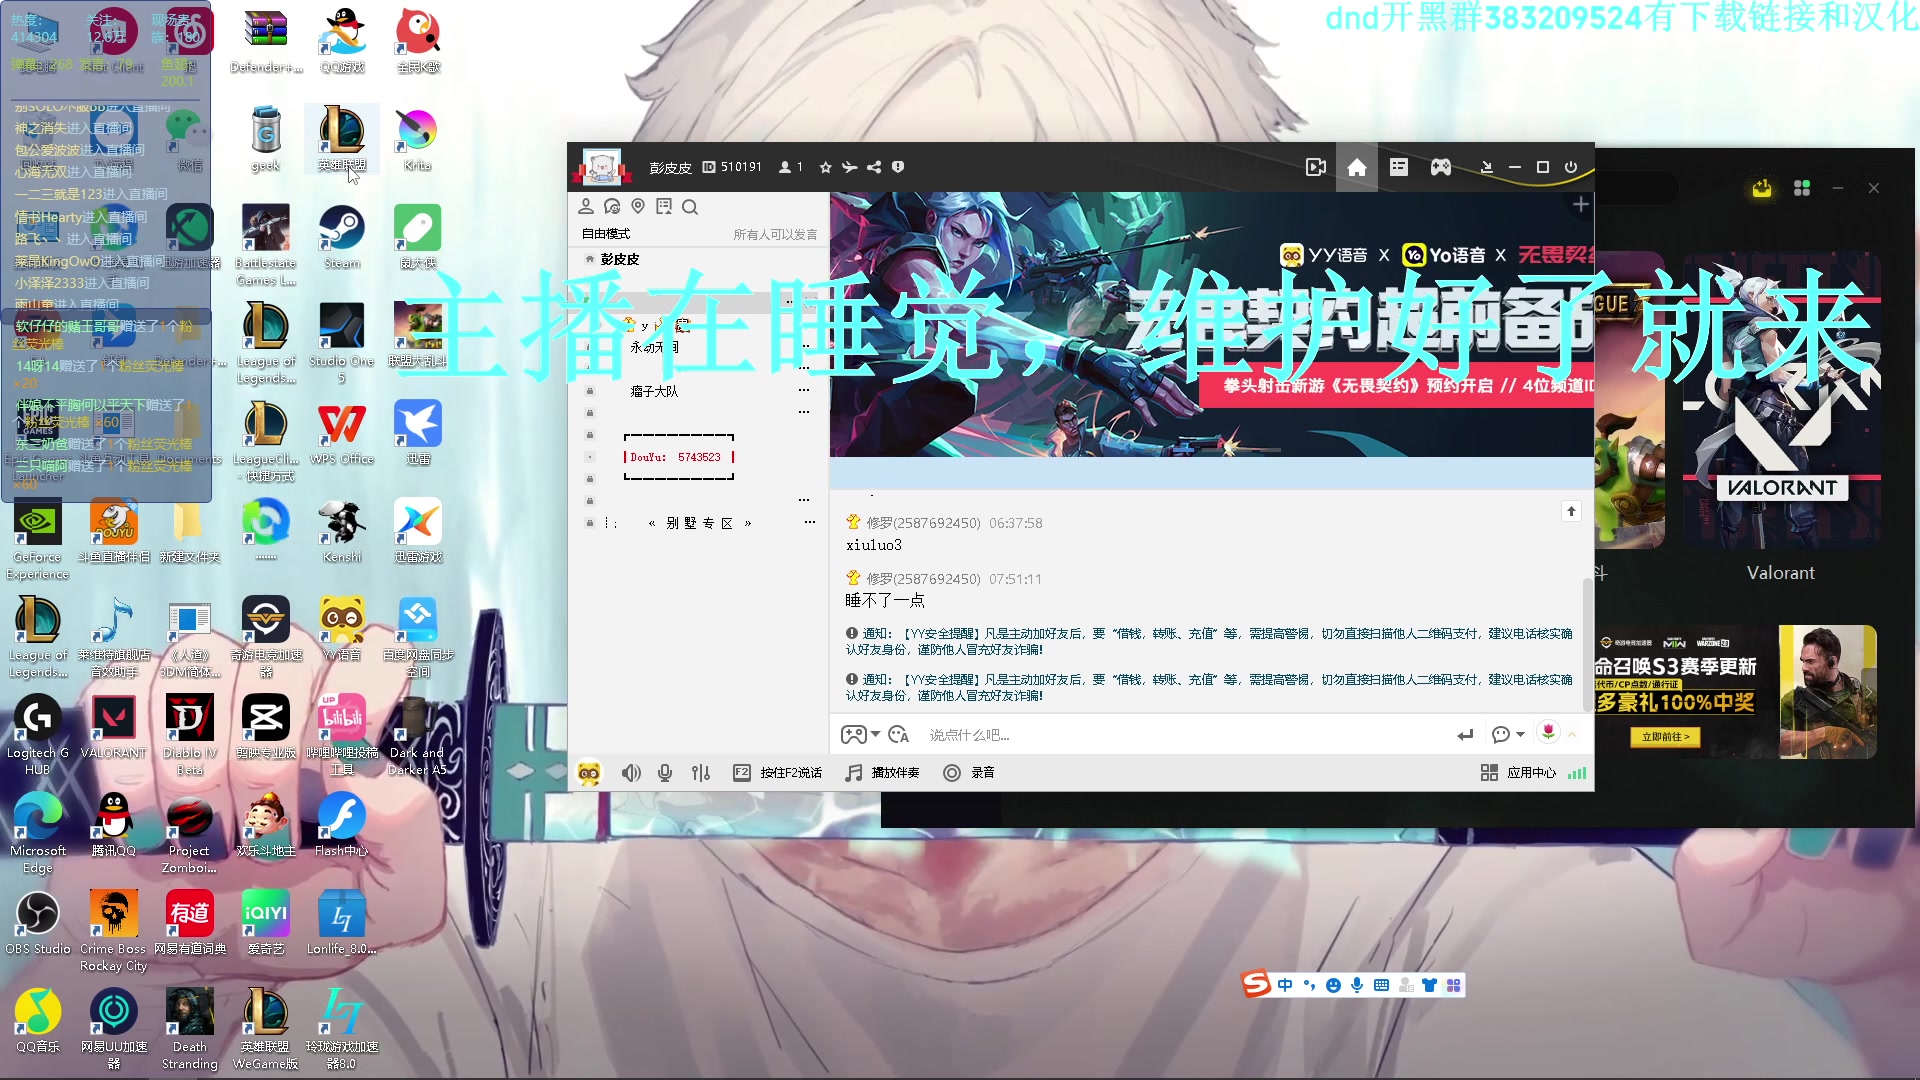
Task: Select the Microsoft Edge desktop icon
Action: 38,834
